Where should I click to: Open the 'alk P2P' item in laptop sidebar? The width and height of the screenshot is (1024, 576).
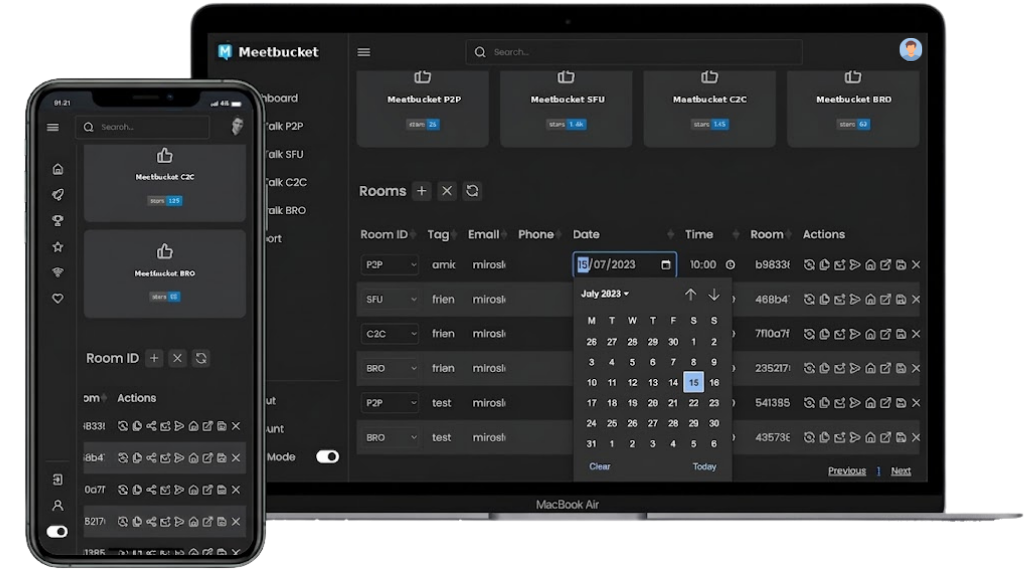[285, 126]
